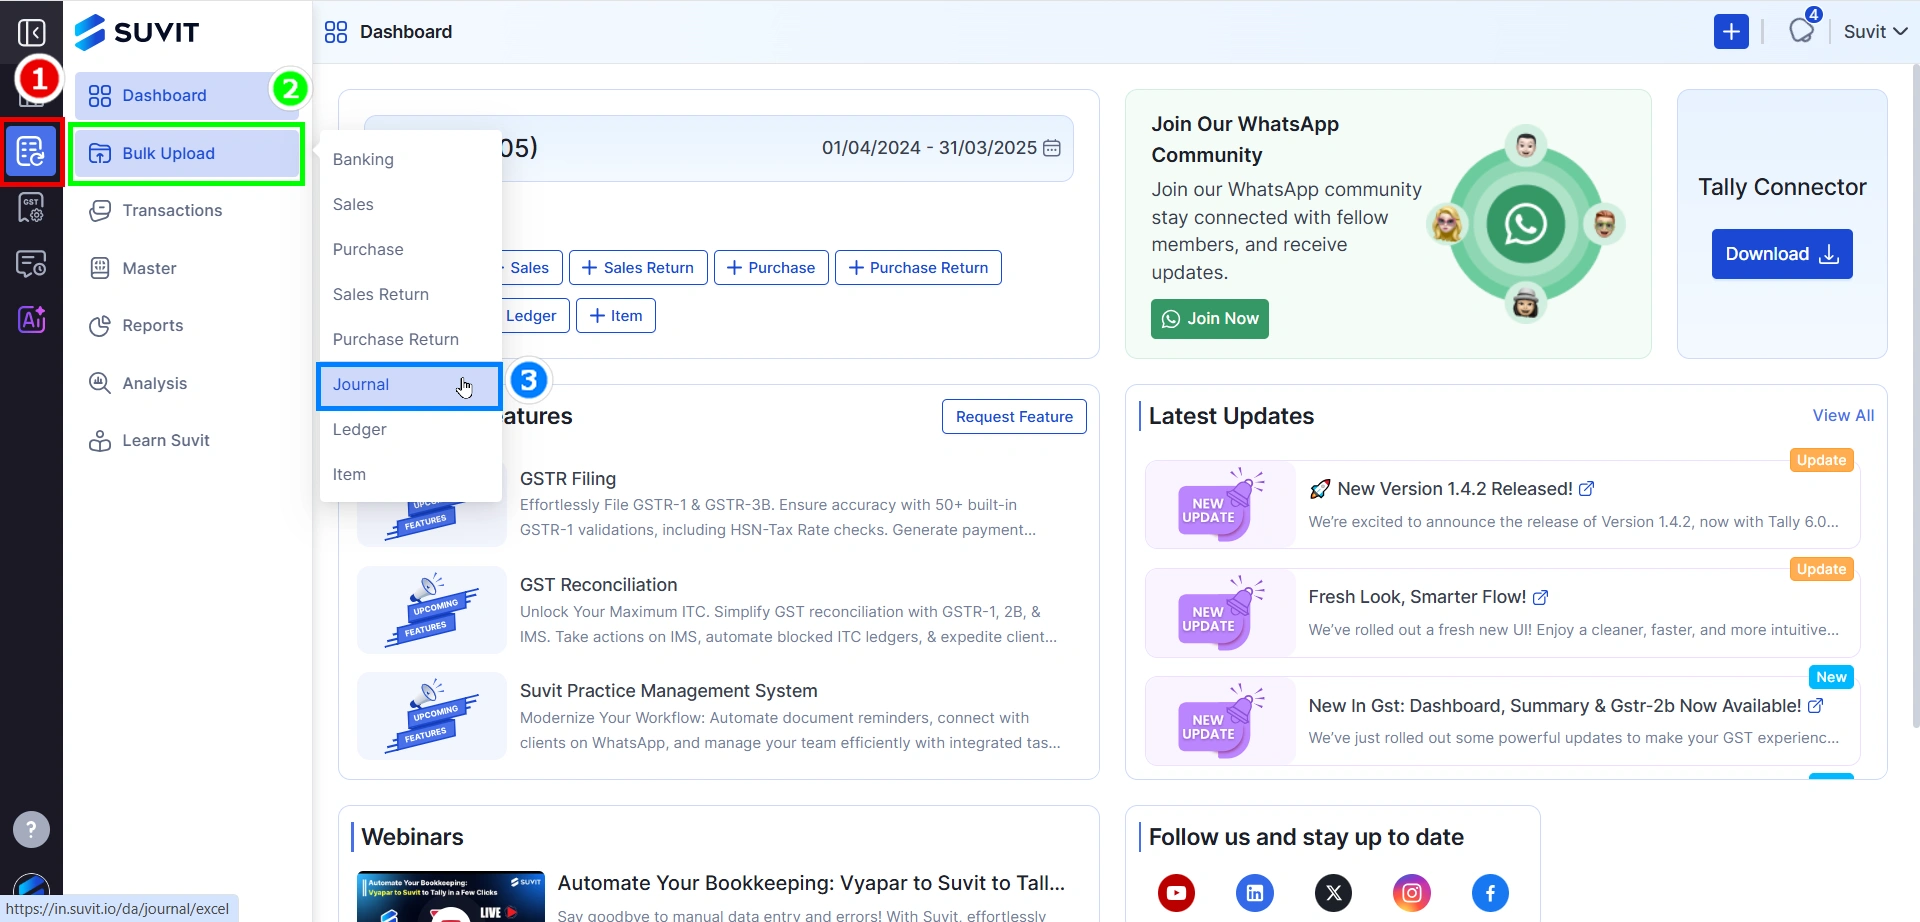Choose Item from Bulk Upload submenu
Screen dimensions: 1920x922
pos(409,475)
